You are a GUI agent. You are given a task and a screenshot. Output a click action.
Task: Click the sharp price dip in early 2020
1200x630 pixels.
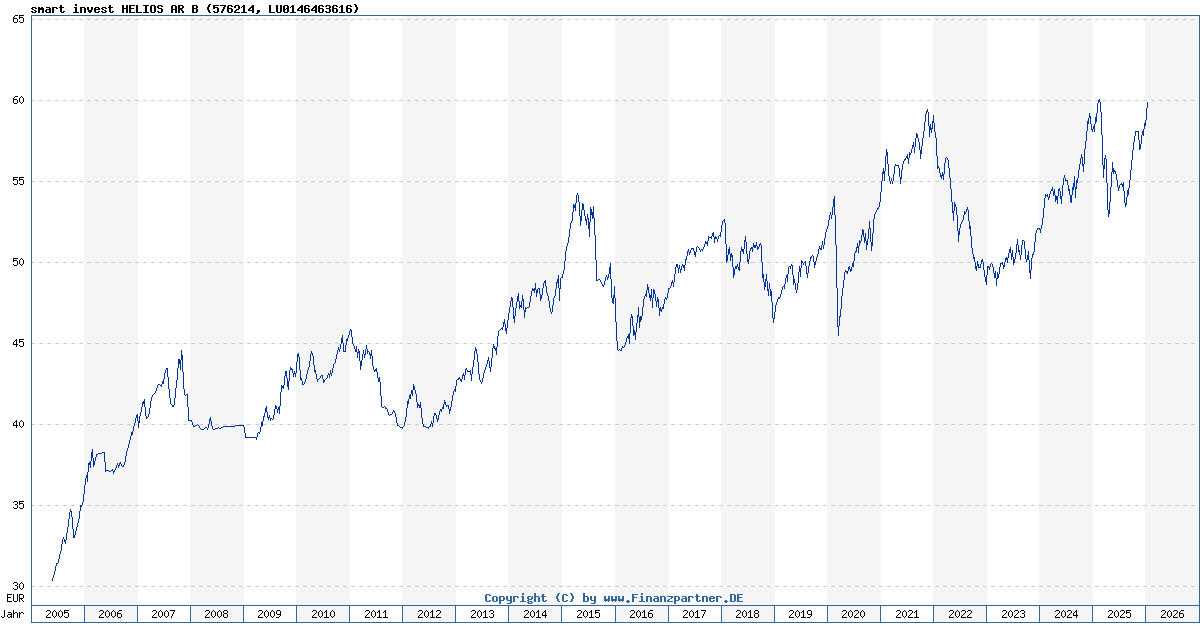pyautogui.click(x=838, y=334)
